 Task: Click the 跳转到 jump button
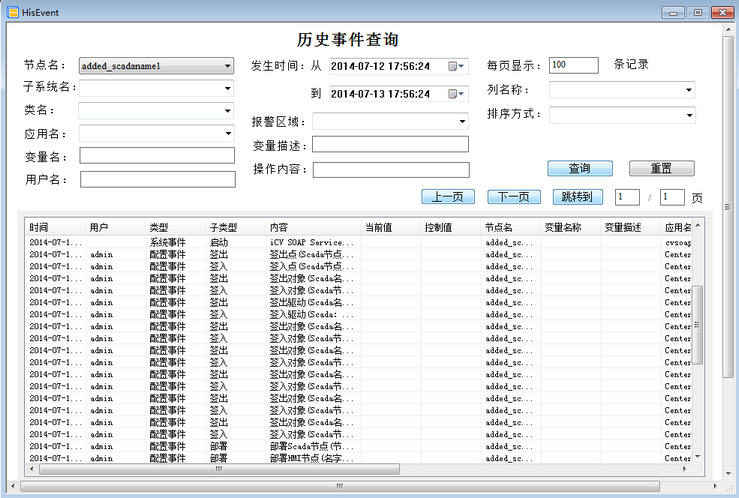click(577, 196)
